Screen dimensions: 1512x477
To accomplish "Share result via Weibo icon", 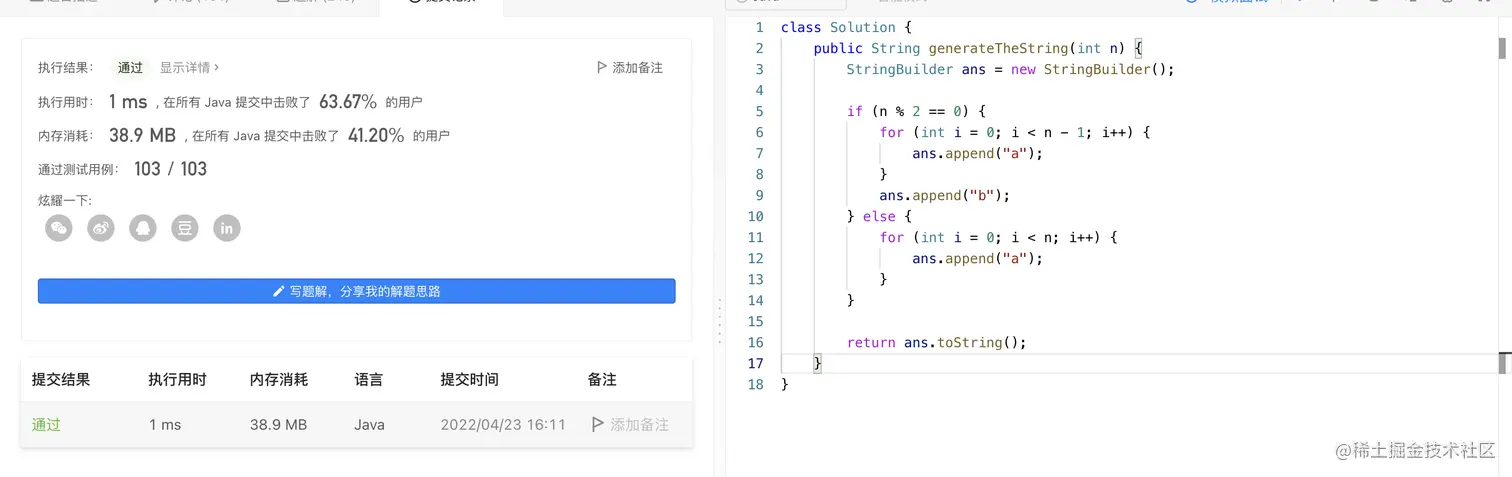I will tap(102, 228).
